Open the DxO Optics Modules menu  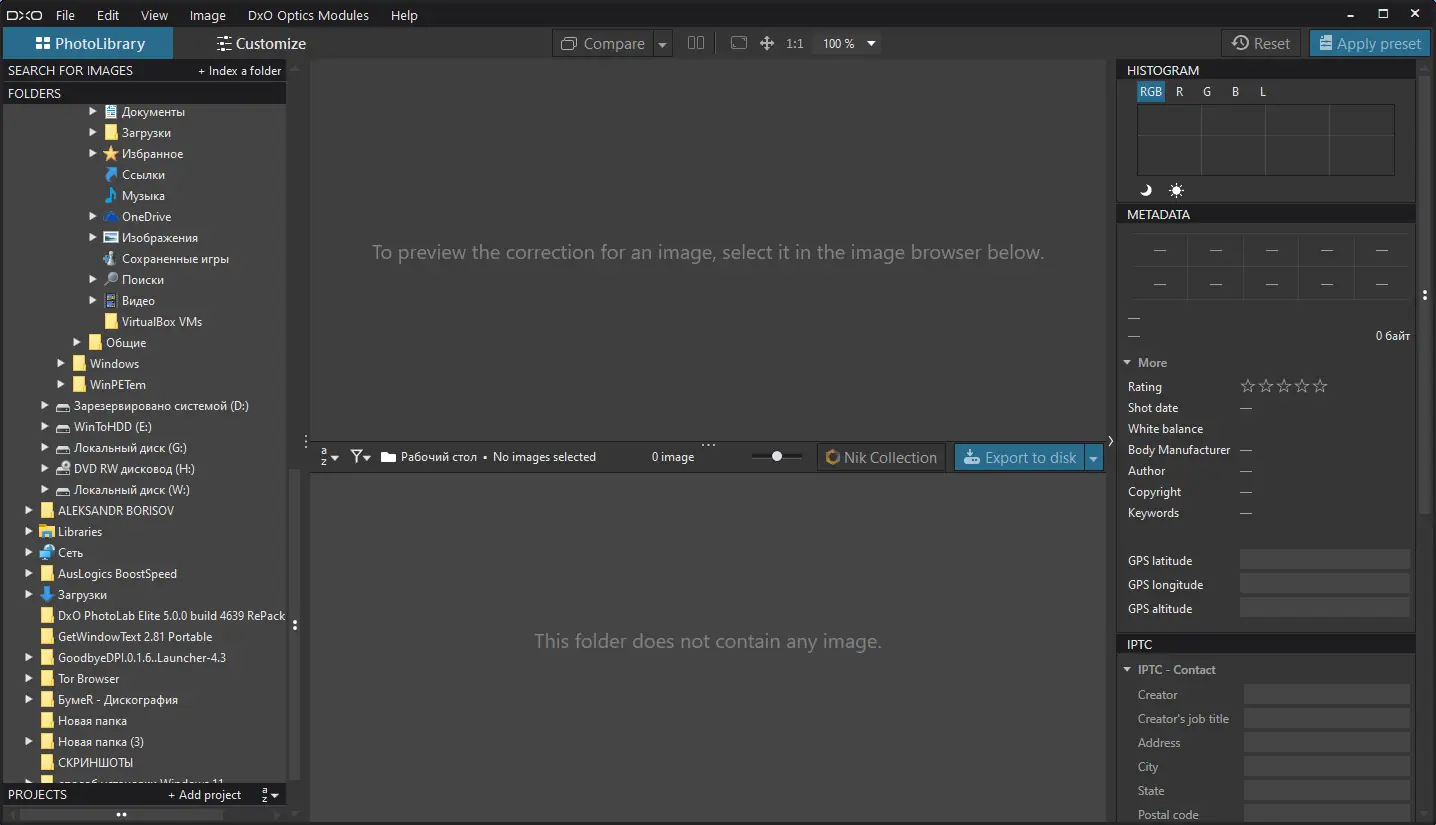coord(308,15)
